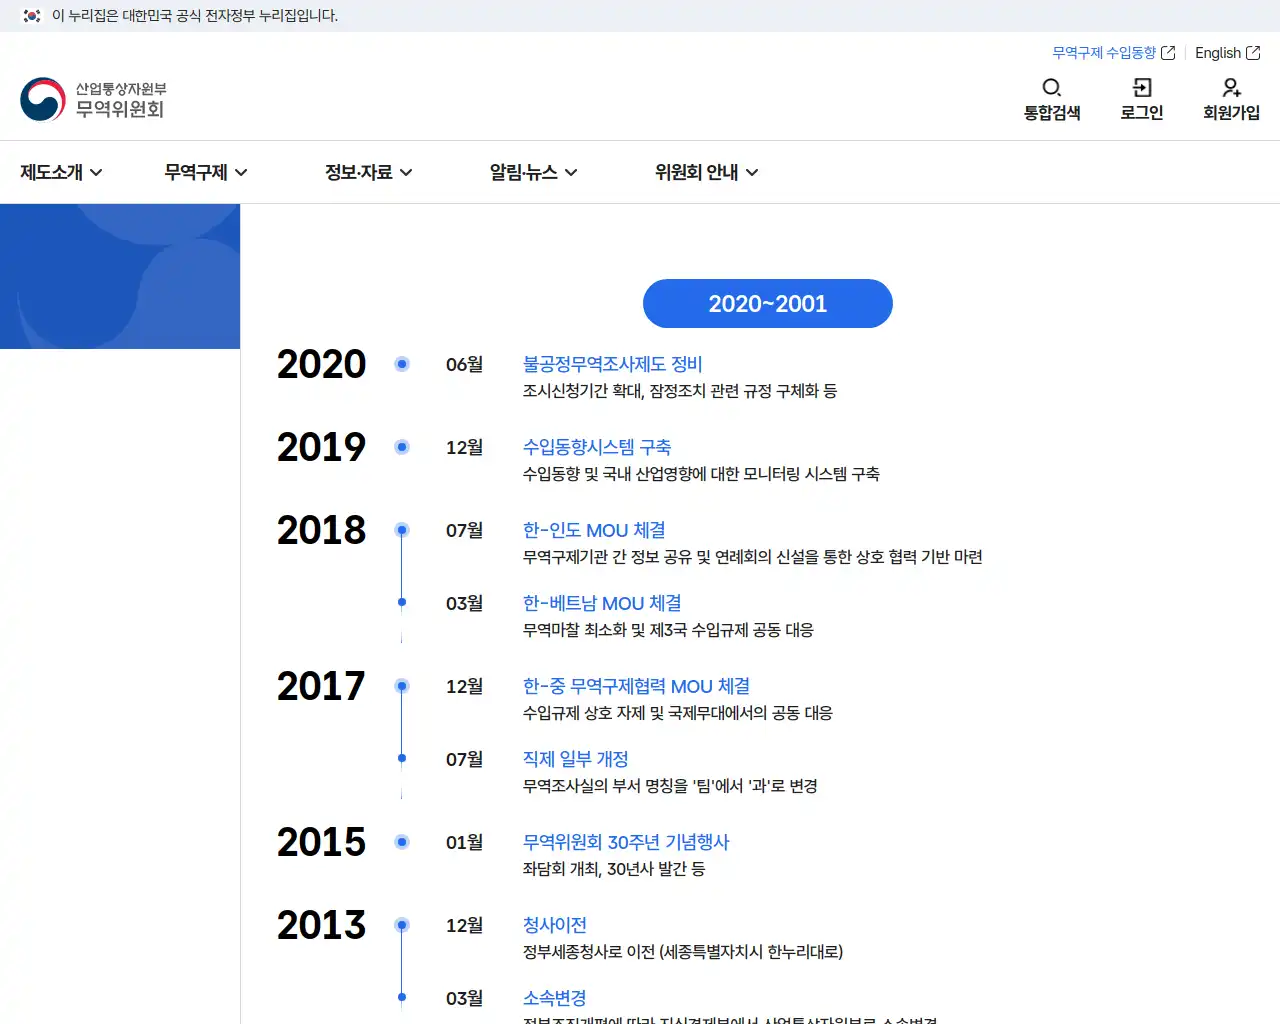Viewport: 1280px width, 1024px height.
Task: Click the year 2017 label
Action: (x=322, y=686)
